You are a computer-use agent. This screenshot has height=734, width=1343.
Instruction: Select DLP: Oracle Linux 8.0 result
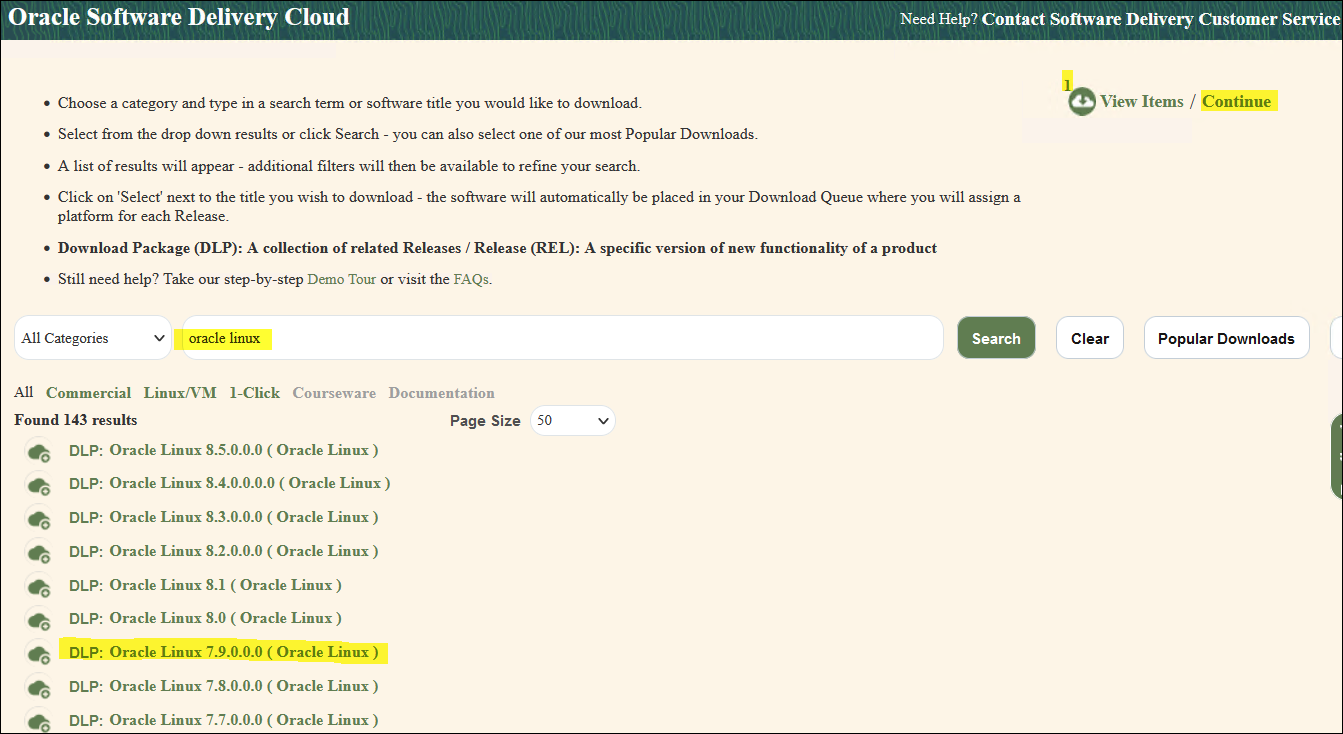205,618
